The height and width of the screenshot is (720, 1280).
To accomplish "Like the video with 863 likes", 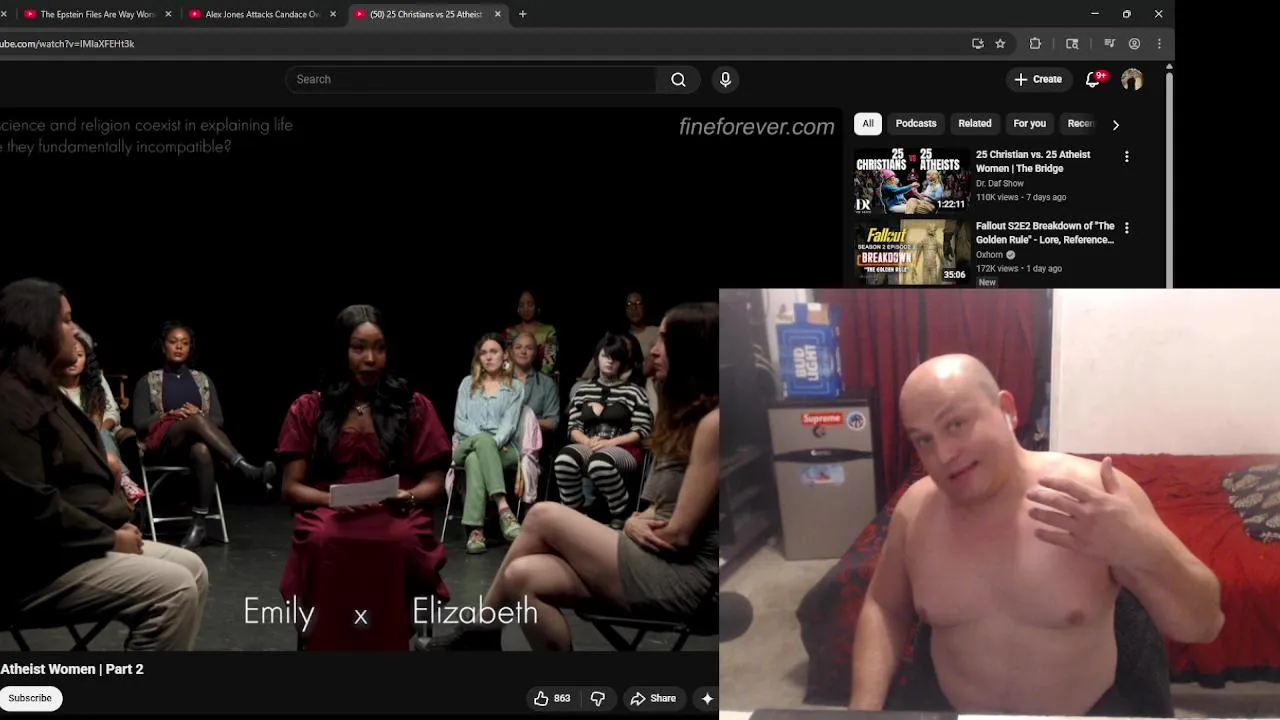I will pyautogui.click(x=552, y=698).
